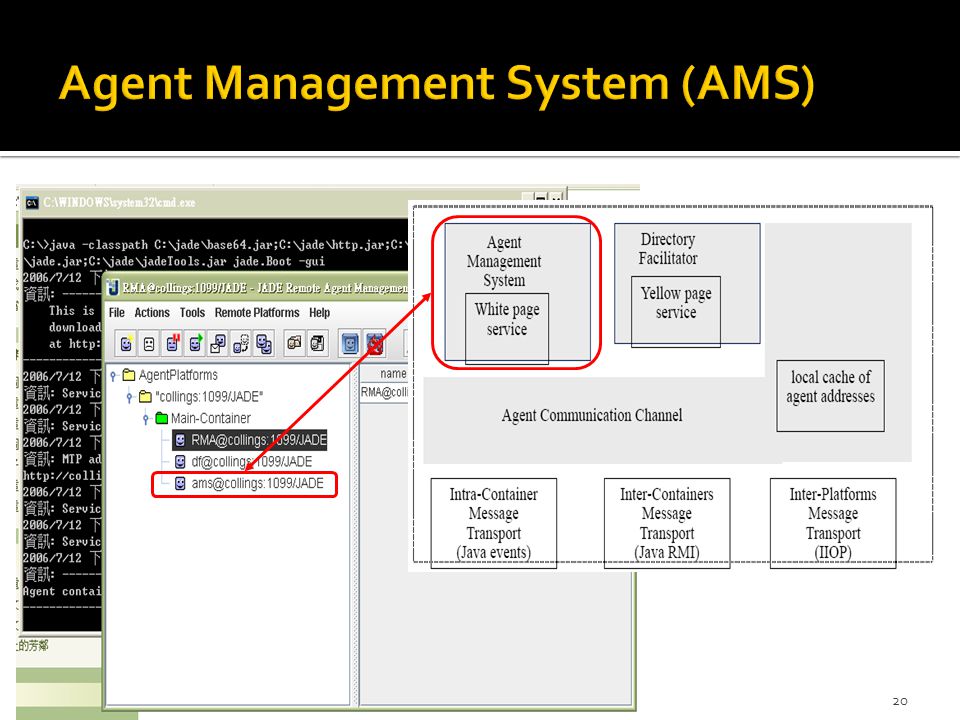
Task: Click the cmd.exe title bar icon
Action: pyautogui.click(x=32, y=203)
